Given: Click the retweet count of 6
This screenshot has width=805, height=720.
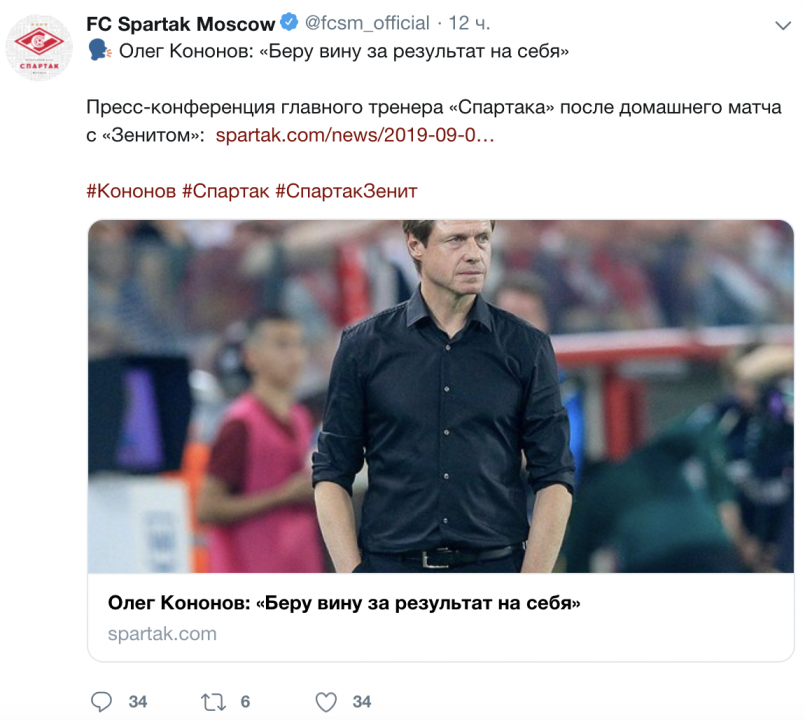Looking at the screenshot, I should tap(245, 702).
